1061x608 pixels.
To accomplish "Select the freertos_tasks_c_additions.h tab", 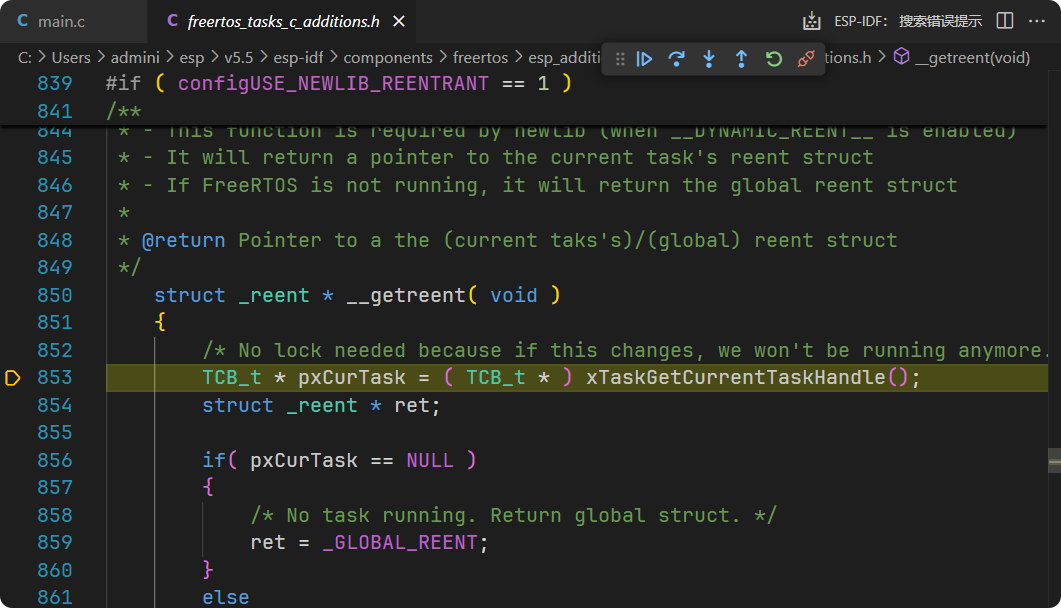I will click(x=282, y=21).
